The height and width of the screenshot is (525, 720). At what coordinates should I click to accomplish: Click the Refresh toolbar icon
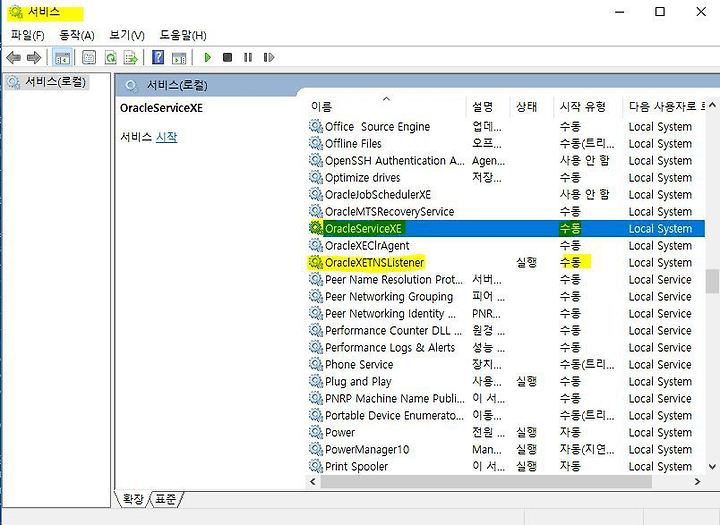click(111, 57)
